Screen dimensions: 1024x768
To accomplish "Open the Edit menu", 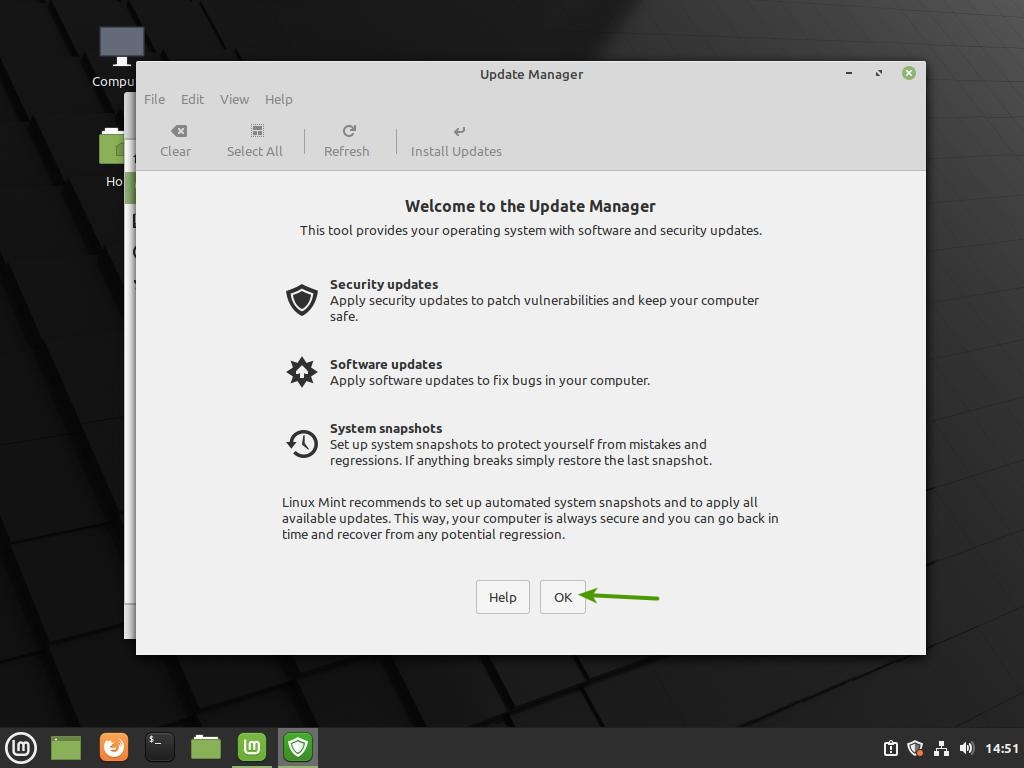I will (192, 99).
